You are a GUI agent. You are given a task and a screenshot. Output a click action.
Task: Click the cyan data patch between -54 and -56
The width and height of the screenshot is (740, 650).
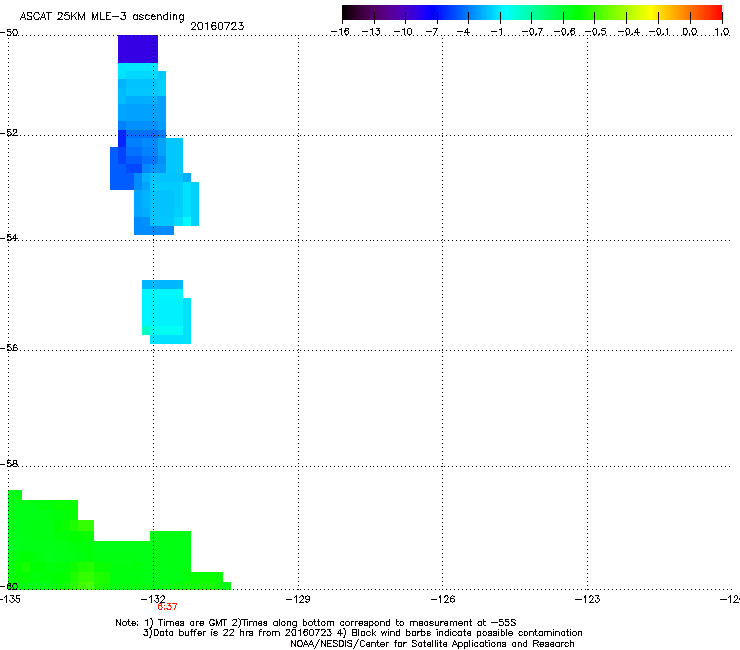[166, 312]
